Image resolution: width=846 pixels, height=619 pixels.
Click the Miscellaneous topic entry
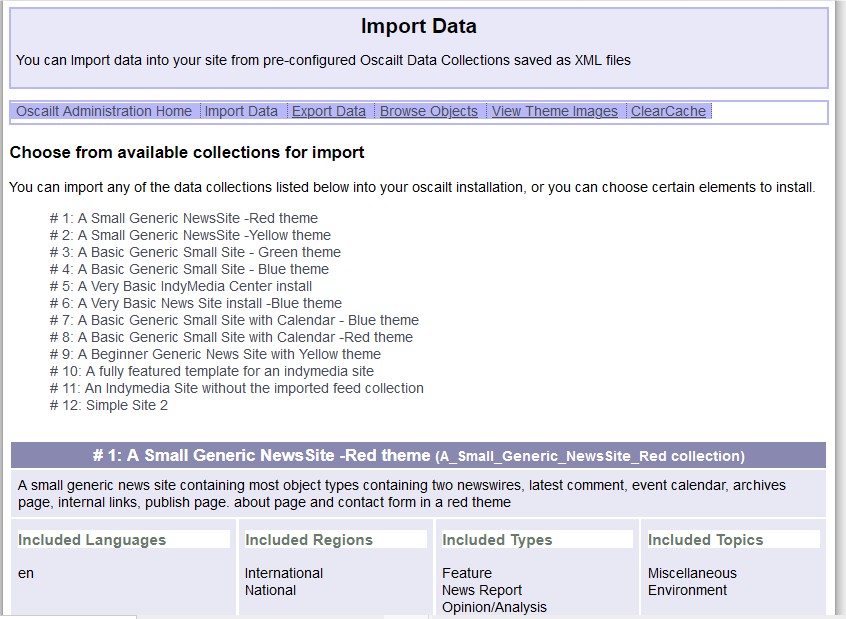(x=692, y=573)
